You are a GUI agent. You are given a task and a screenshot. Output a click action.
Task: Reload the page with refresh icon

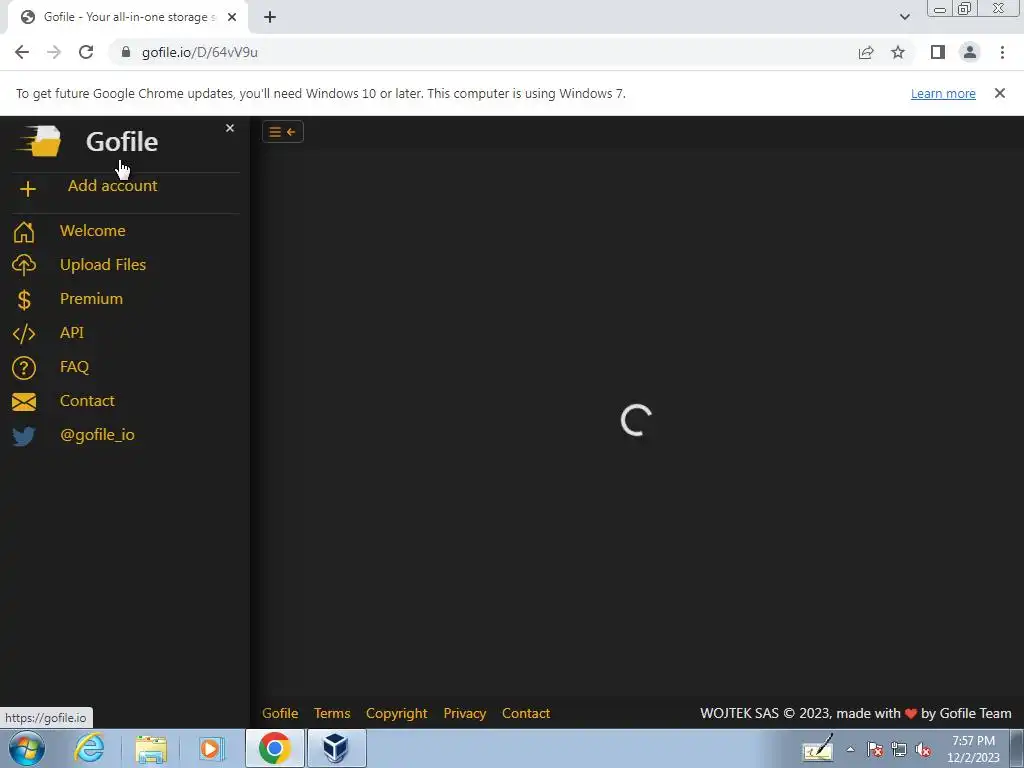pyautogui.click(x=86, y=52)
